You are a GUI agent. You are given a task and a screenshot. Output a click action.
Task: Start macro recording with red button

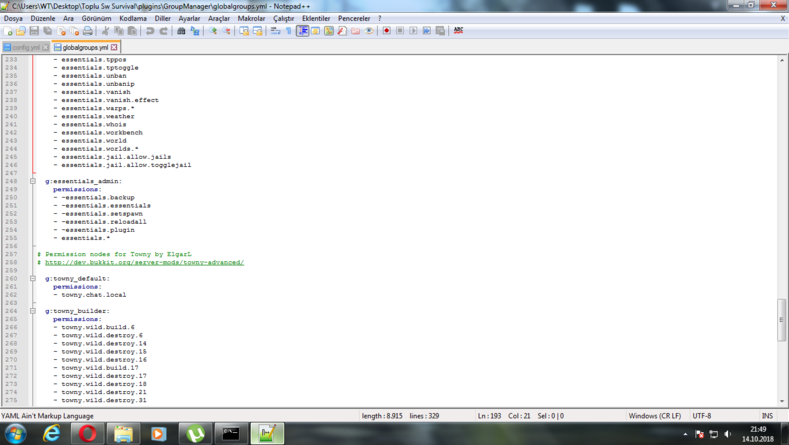(386, 31)
